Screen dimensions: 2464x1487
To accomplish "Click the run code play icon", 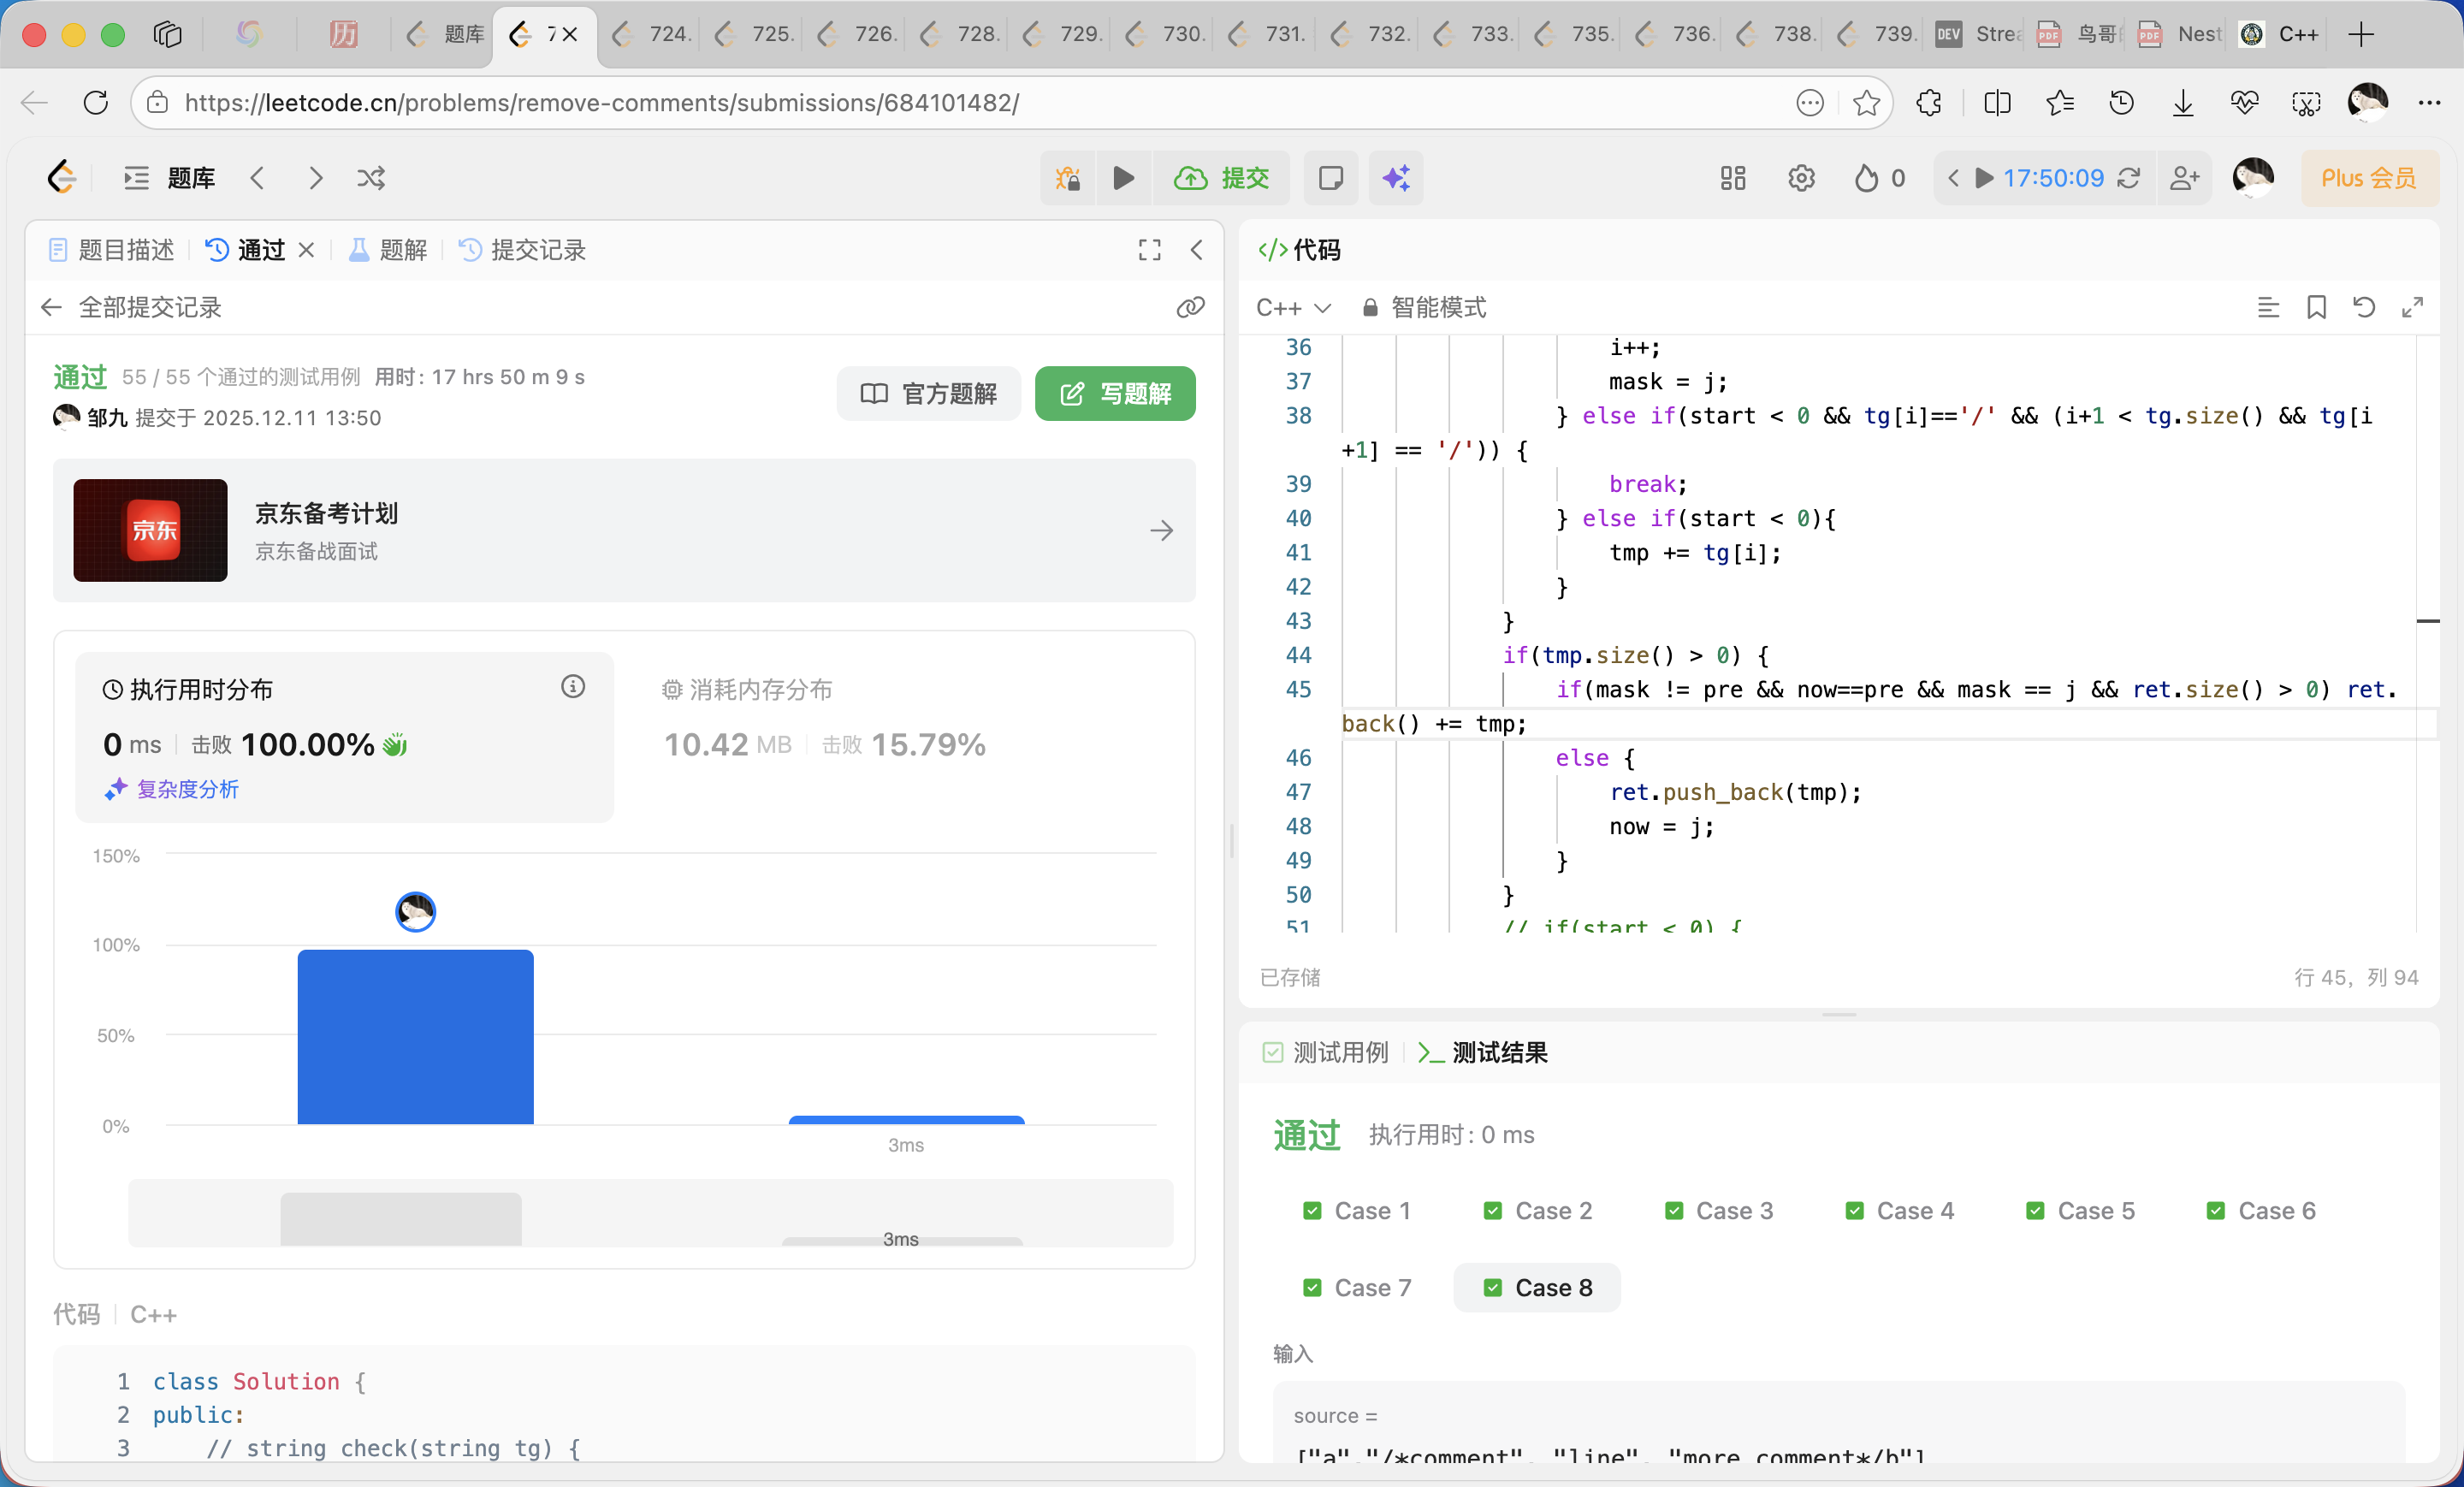I will (x=1123, y=178).
